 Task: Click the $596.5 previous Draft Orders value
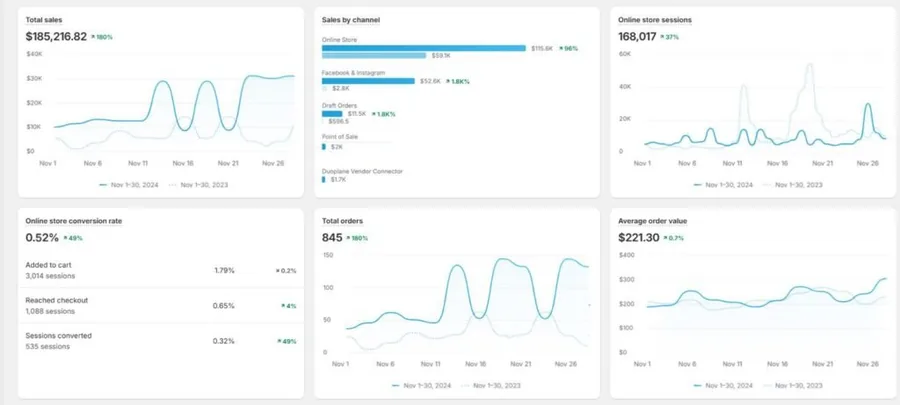tap(338, 122)
